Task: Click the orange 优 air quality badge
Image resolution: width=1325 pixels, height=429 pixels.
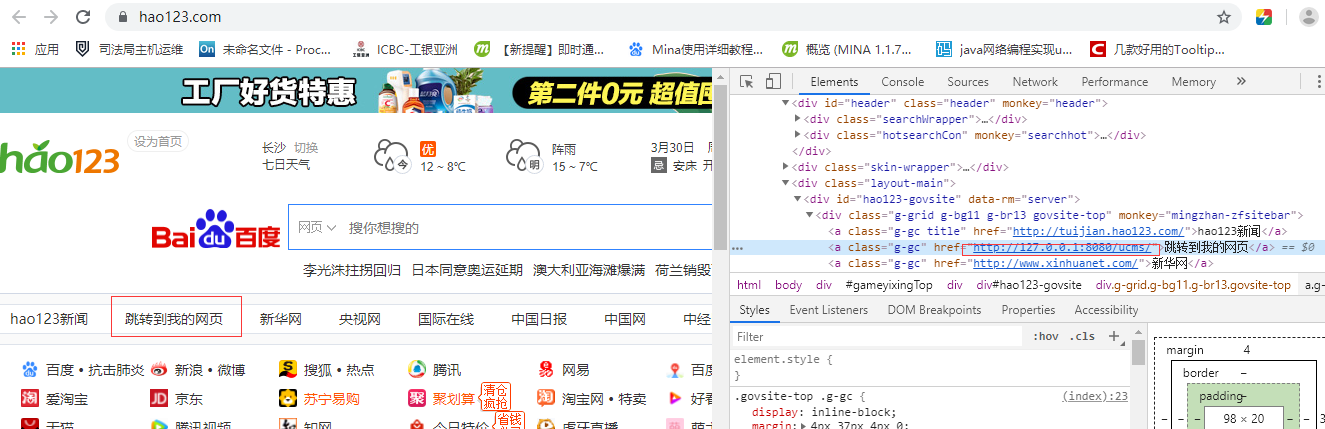Action: pos(428,148)
